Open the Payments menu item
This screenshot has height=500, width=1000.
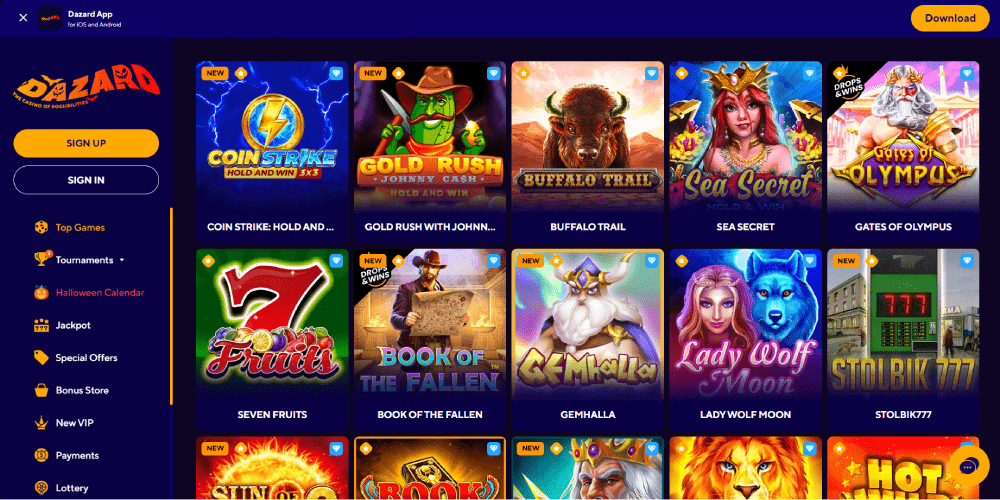(x=77, y=455)
